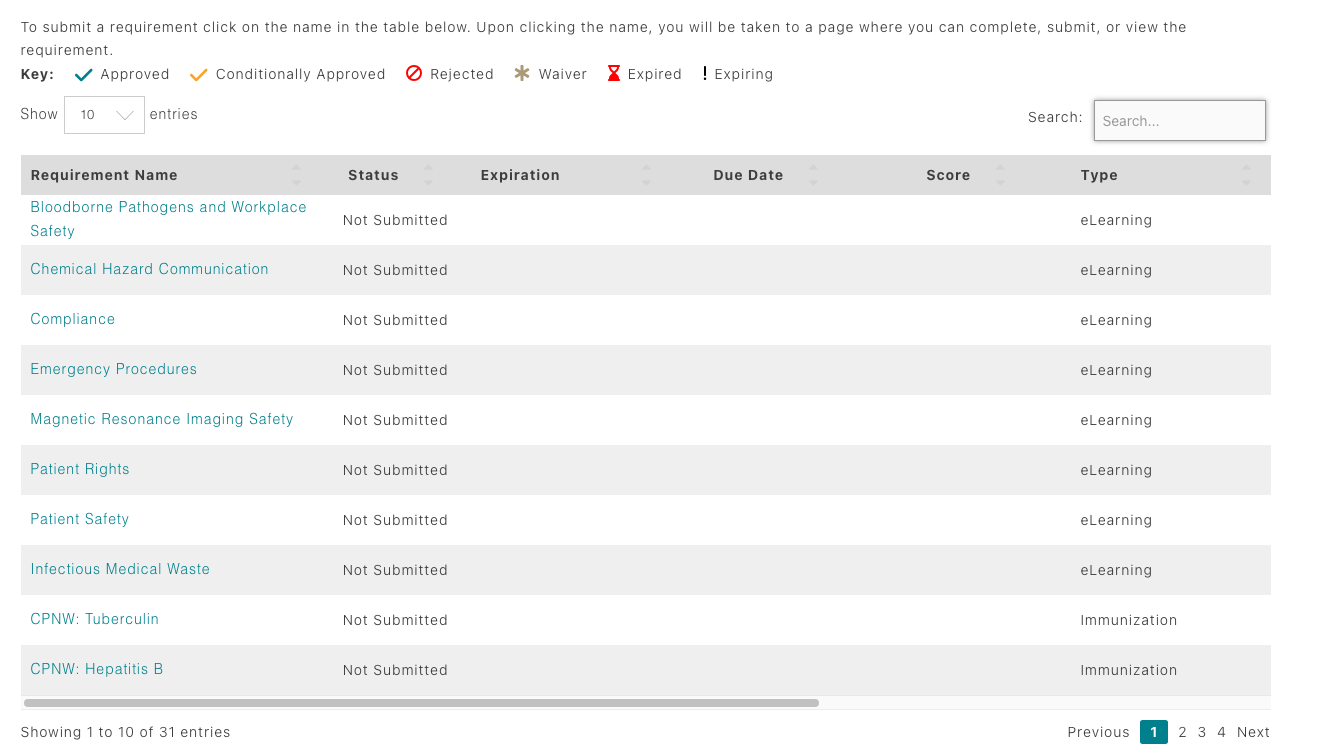This screenshot has height=750, width=1318.
Task: Click the Expired hourglass icon in the key
Action: 612,73
